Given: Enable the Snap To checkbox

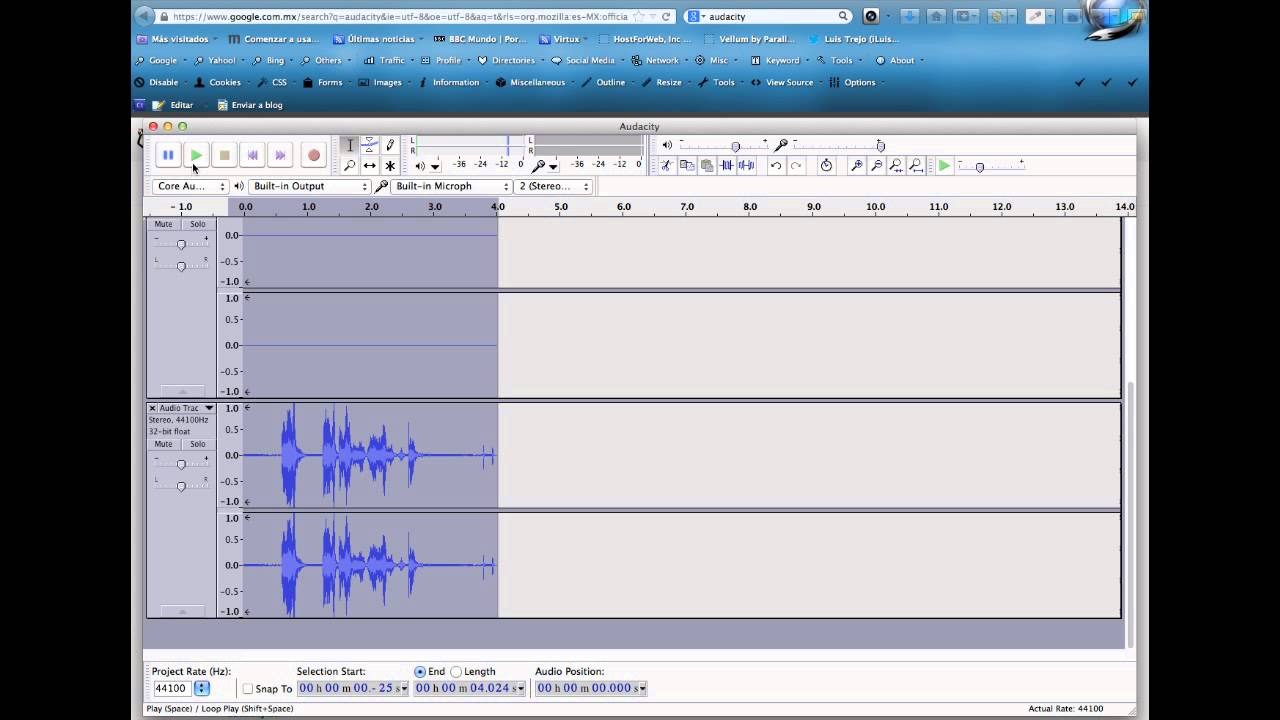Looking at the screenshot, I should click(x=247, y=689).
